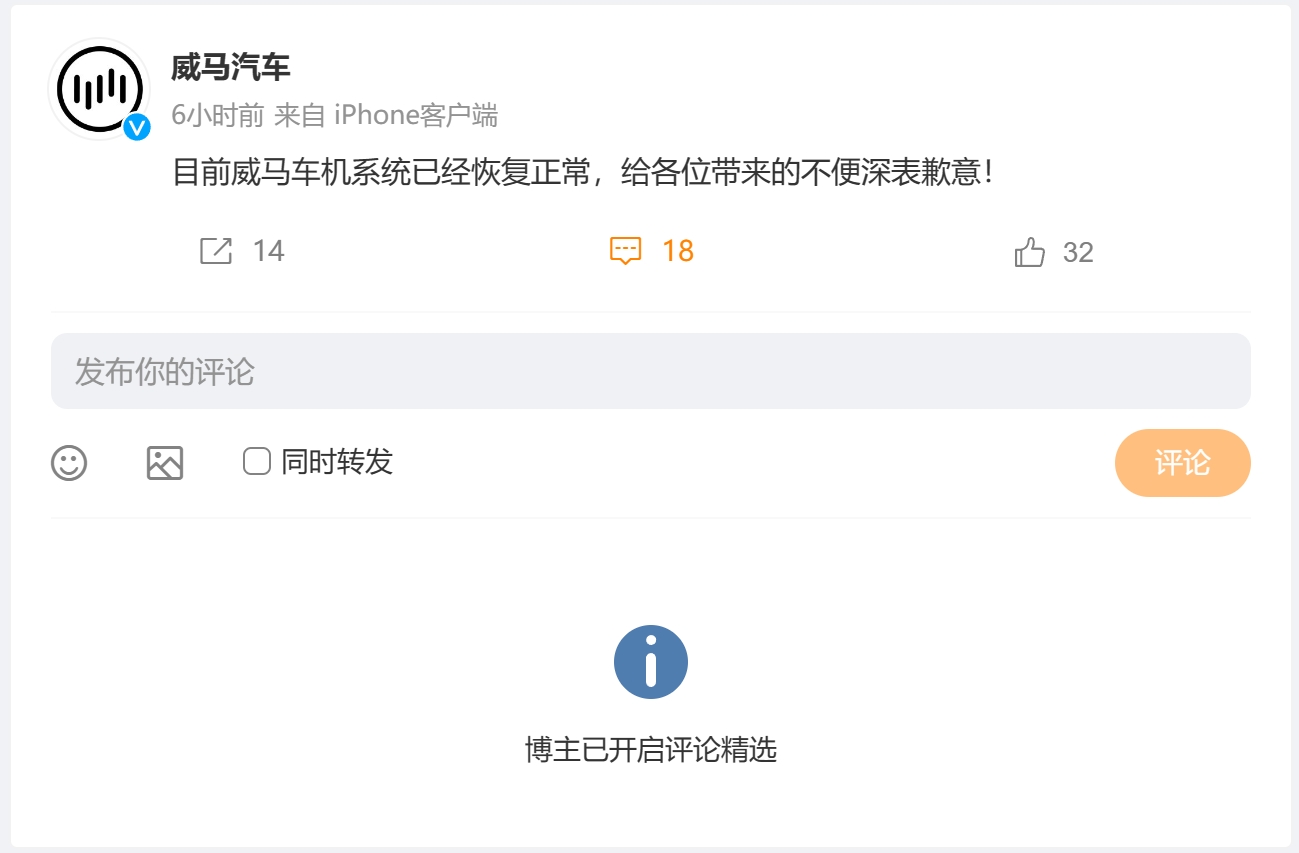Screen dimensions: 1299x853
Task: Focus the 发布你的评论 comment input
Action: click(x=650, y=371)
